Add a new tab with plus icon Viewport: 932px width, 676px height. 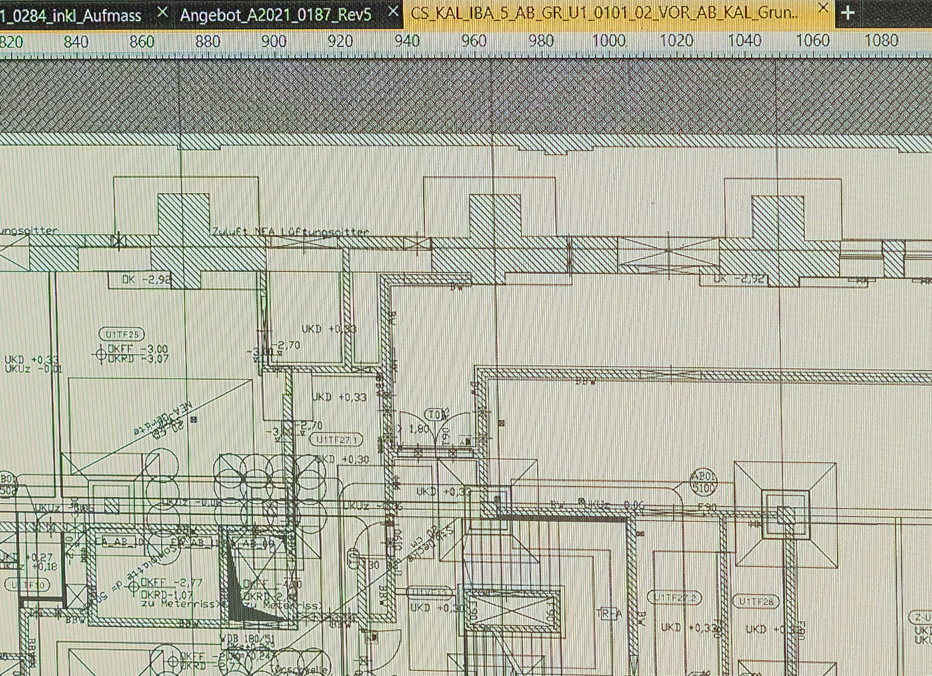pyautogui.click(x=848, y=13)
